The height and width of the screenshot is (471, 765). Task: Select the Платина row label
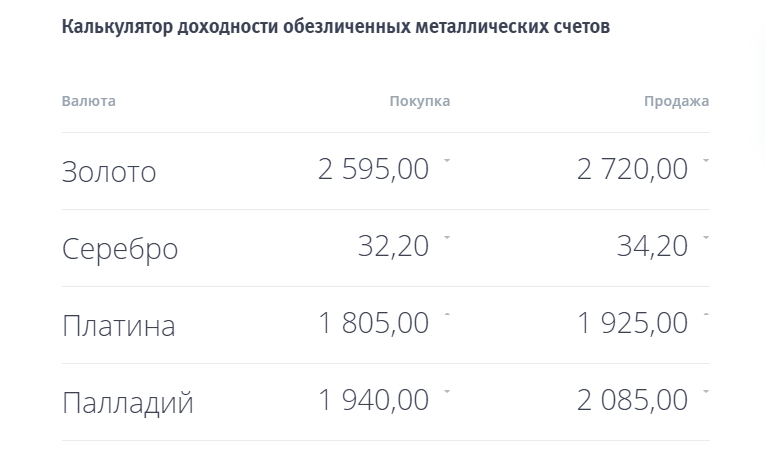(x=118, y=326)
